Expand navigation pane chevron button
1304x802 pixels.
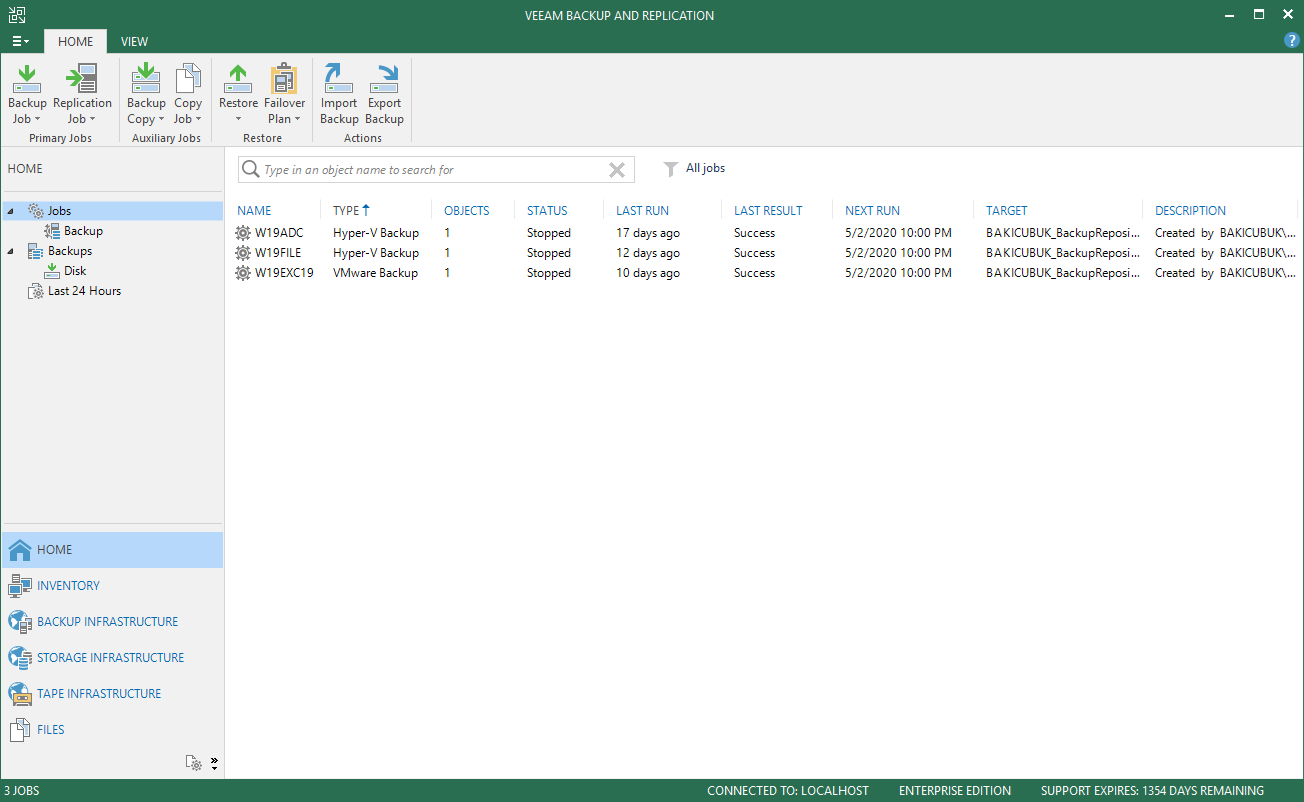[x=214, y=764]
